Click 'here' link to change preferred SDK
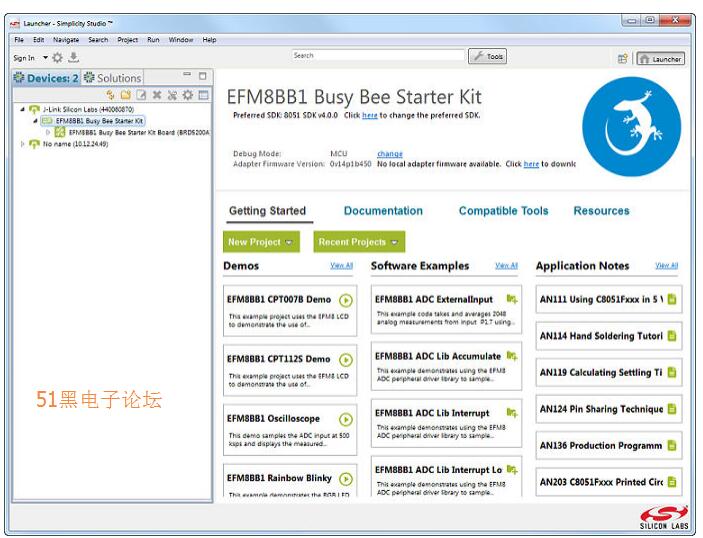The height and width of the screenshot is (538, 703). tap(369, 115)
